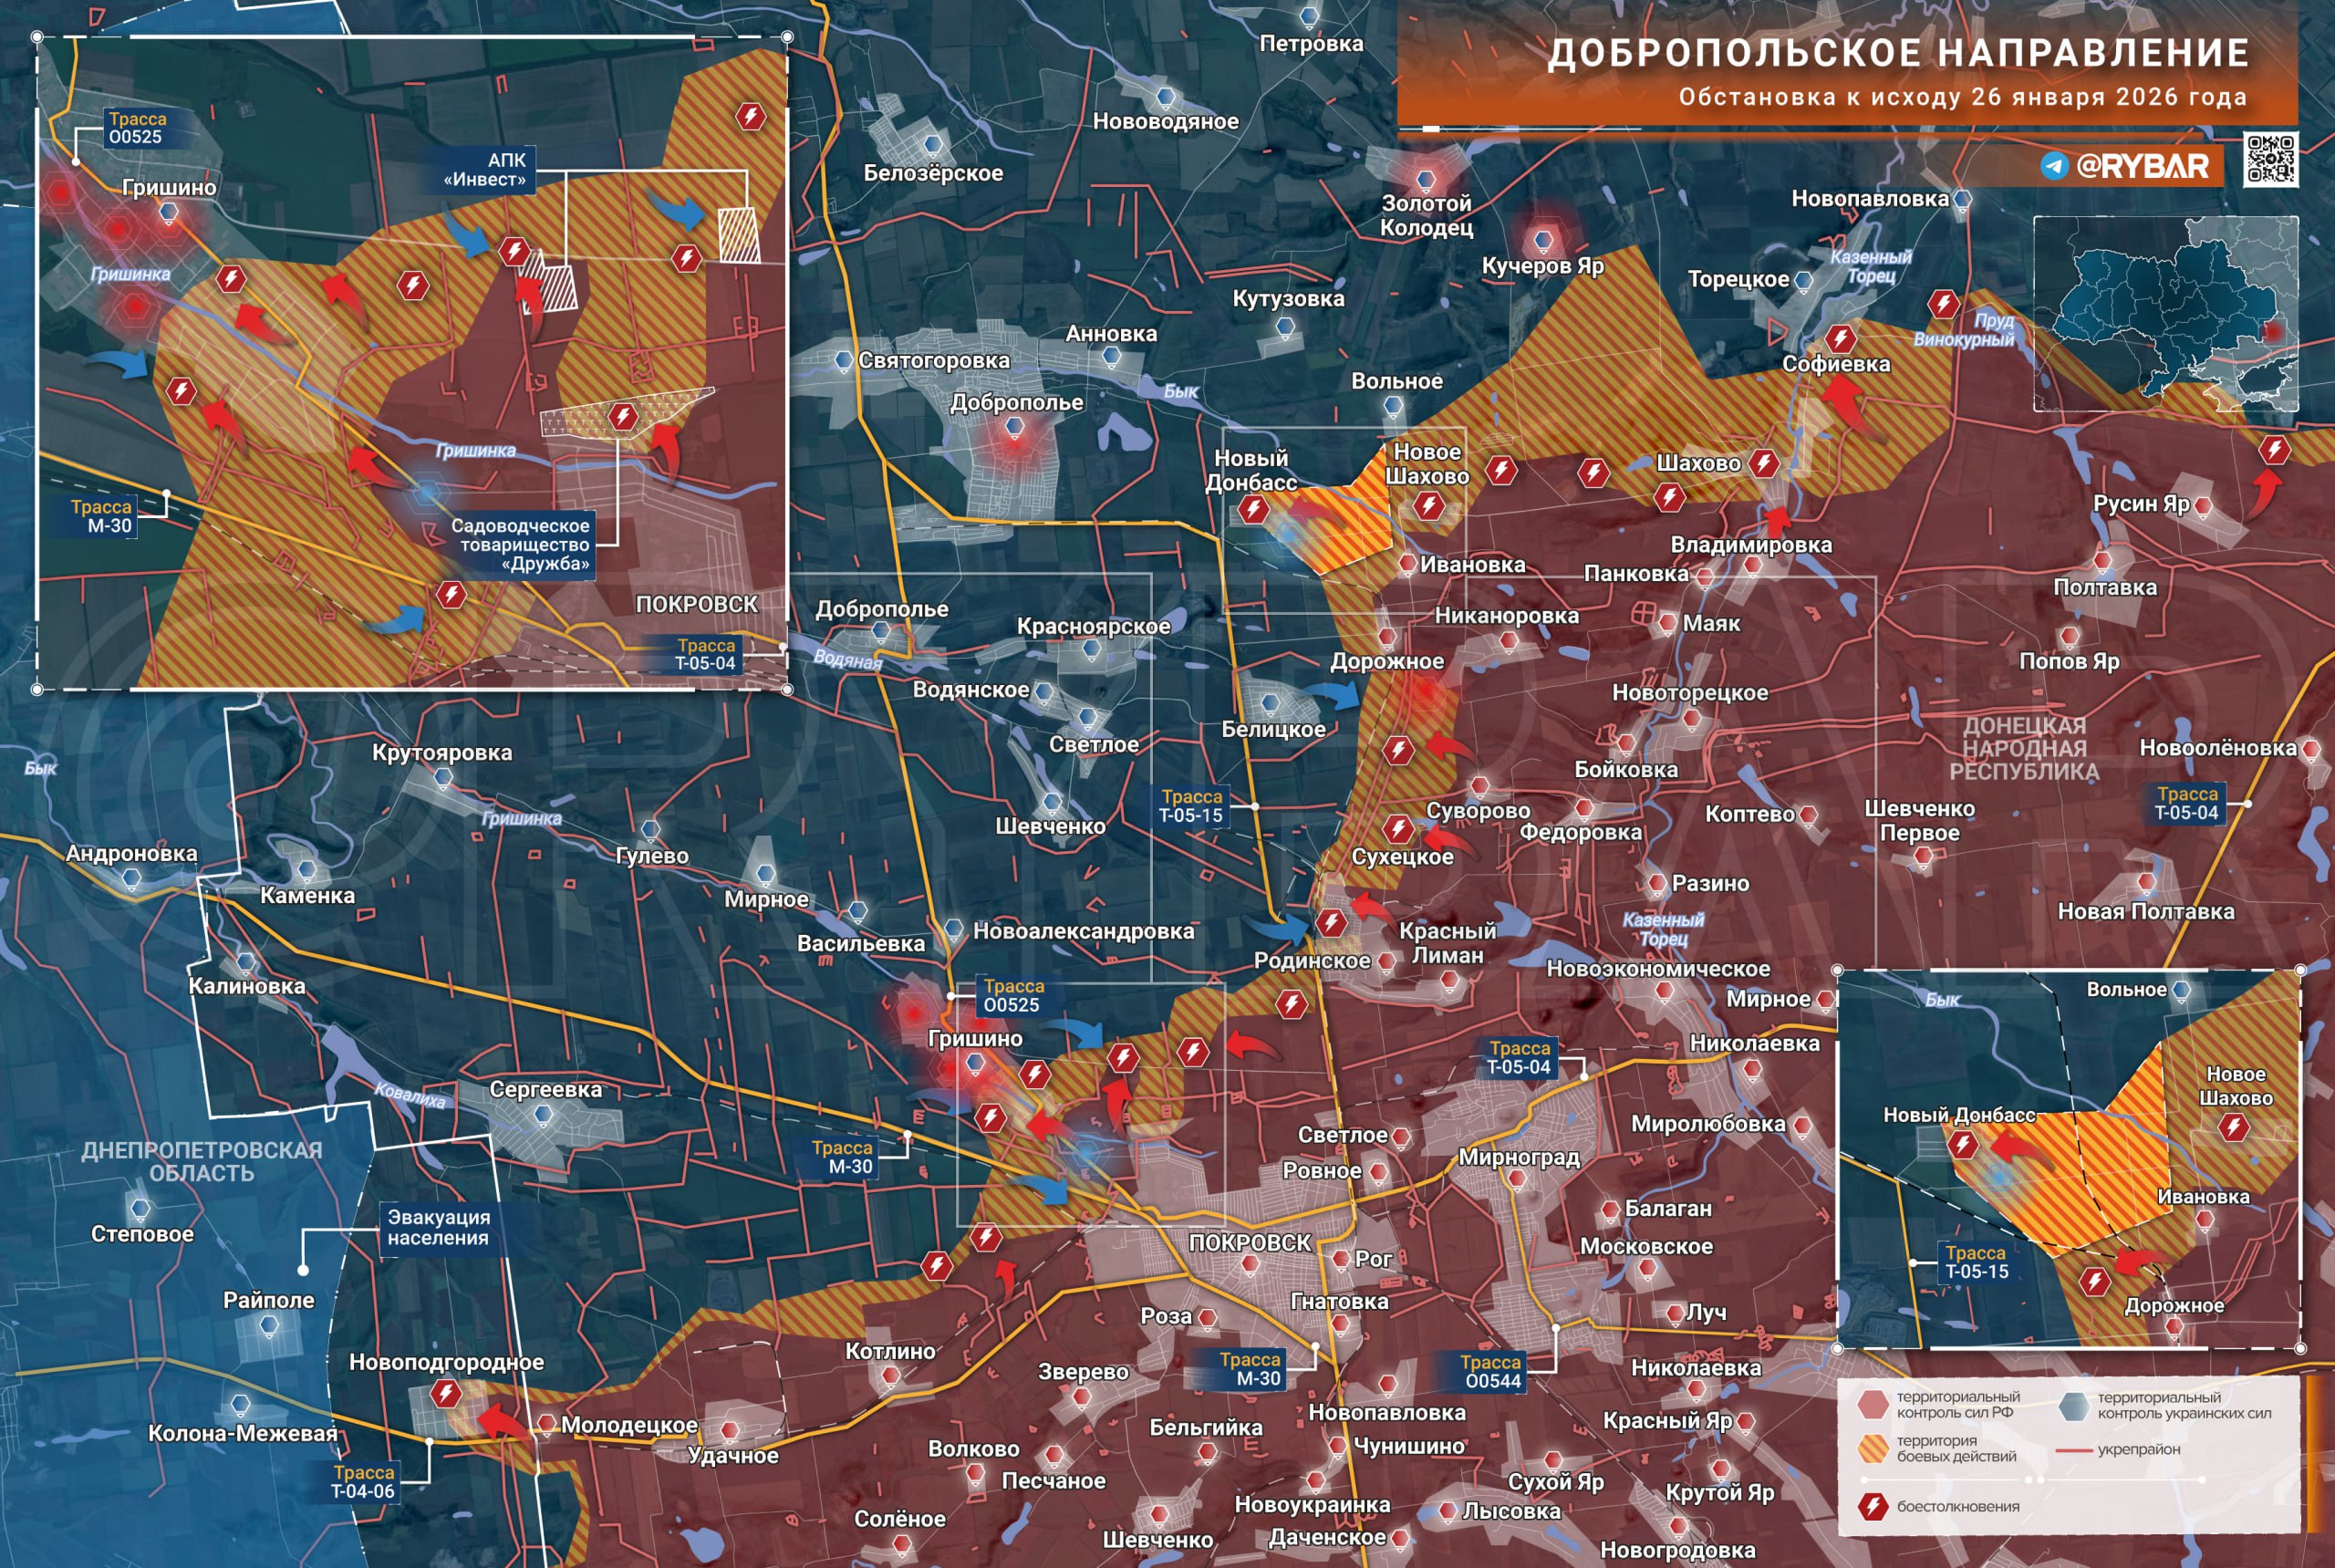Click the АПК «Инвест» callout label
The height and width of the screenshot is (1568, 2335).
click(486, 170)
